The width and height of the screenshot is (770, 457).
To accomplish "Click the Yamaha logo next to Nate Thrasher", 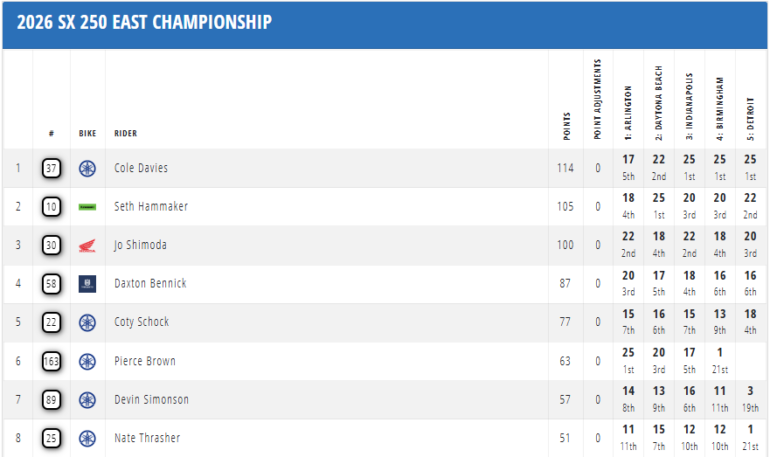I will 87,438.
